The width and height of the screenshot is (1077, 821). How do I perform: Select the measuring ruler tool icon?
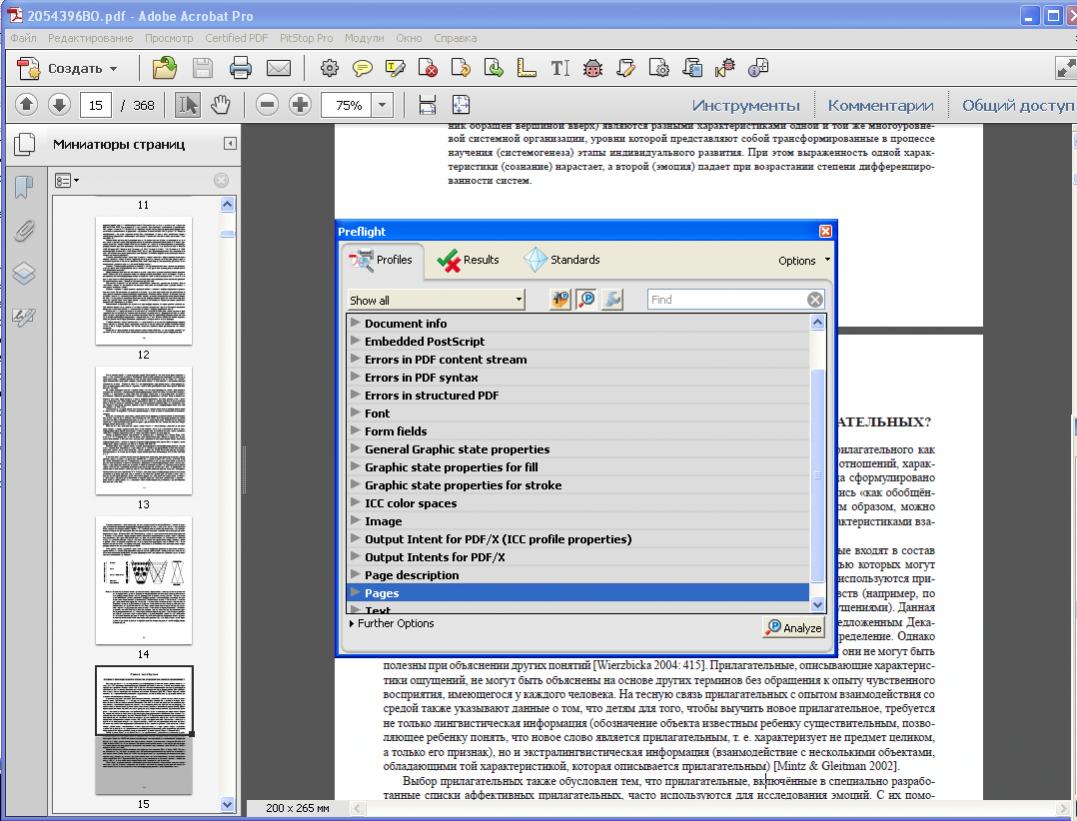pyautogui.click(x=526, y=68)
